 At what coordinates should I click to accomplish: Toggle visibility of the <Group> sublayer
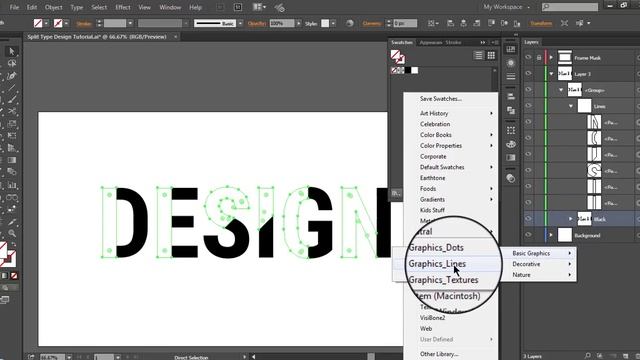coord(529,90)
